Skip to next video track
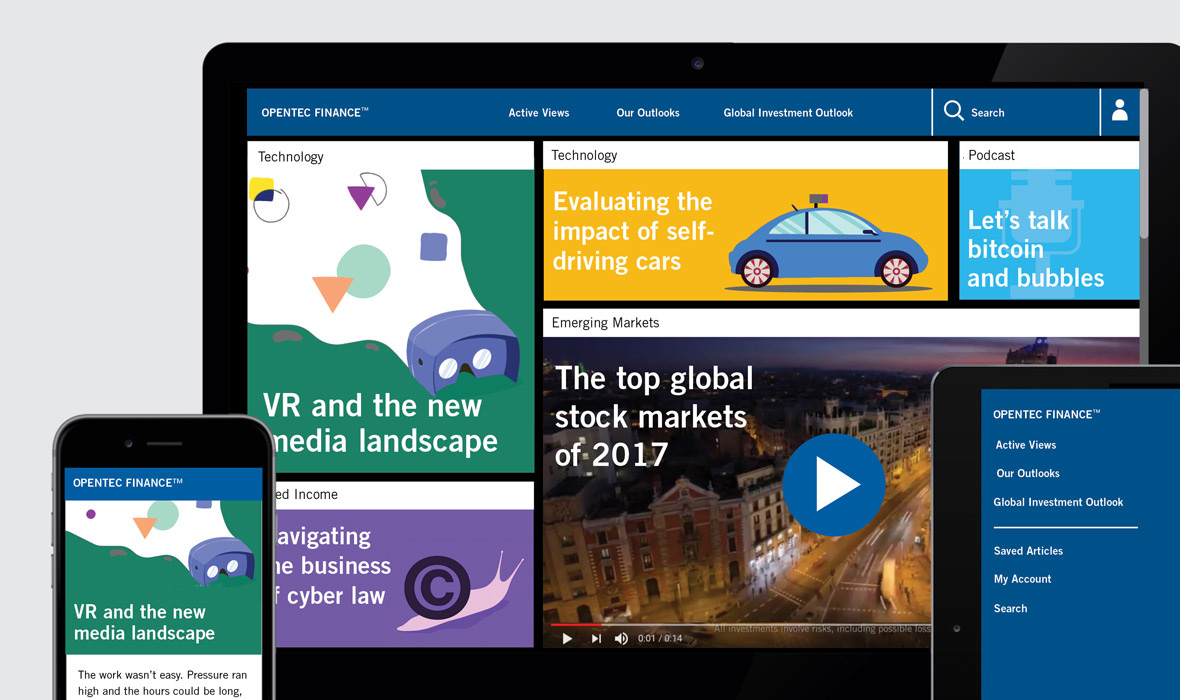Image resolution: width=1180 pixels, height=700 pixels. click(596, 638)
